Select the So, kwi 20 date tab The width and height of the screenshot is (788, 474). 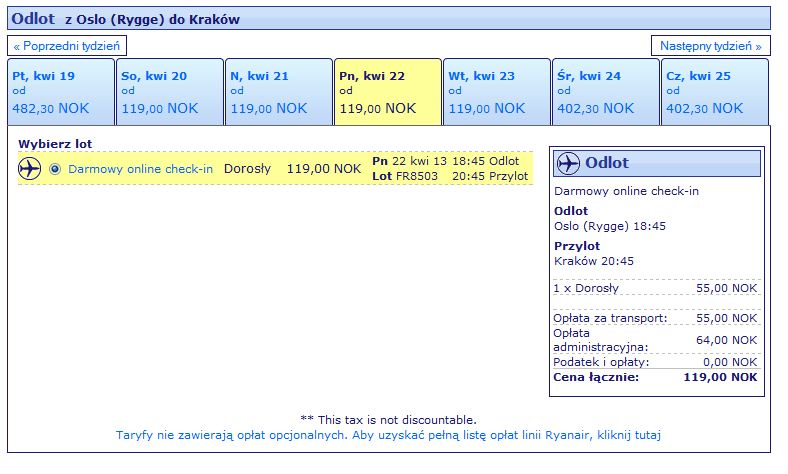[x=170, y=92]
